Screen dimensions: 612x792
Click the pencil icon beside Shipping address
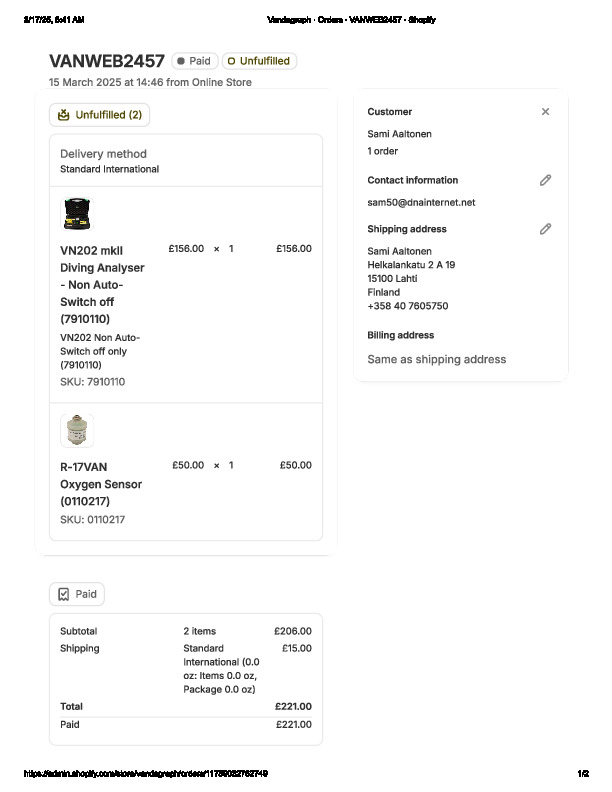(545, 229)
